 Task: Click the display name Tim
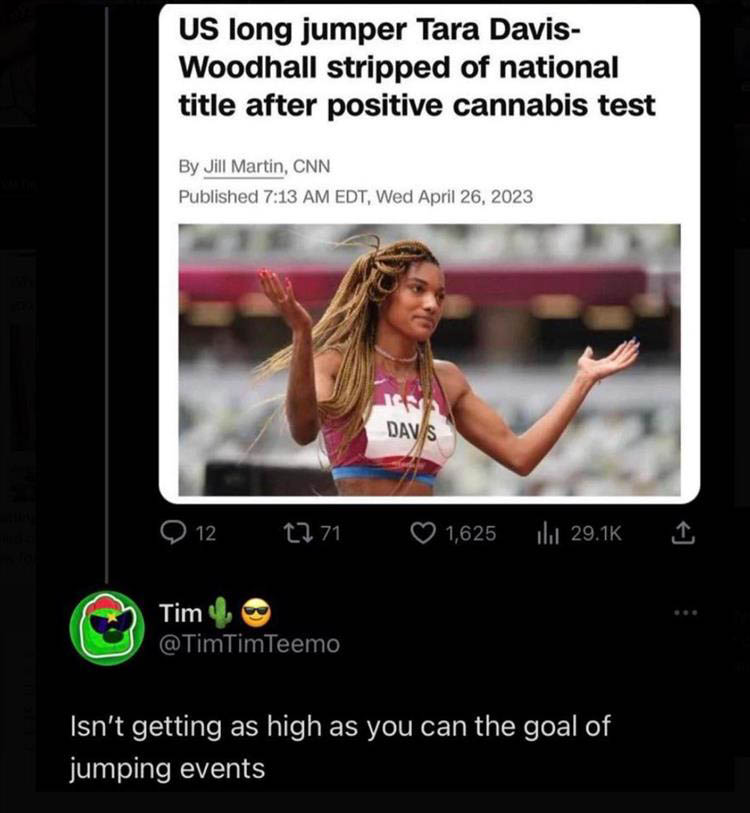tap(180, 611)
